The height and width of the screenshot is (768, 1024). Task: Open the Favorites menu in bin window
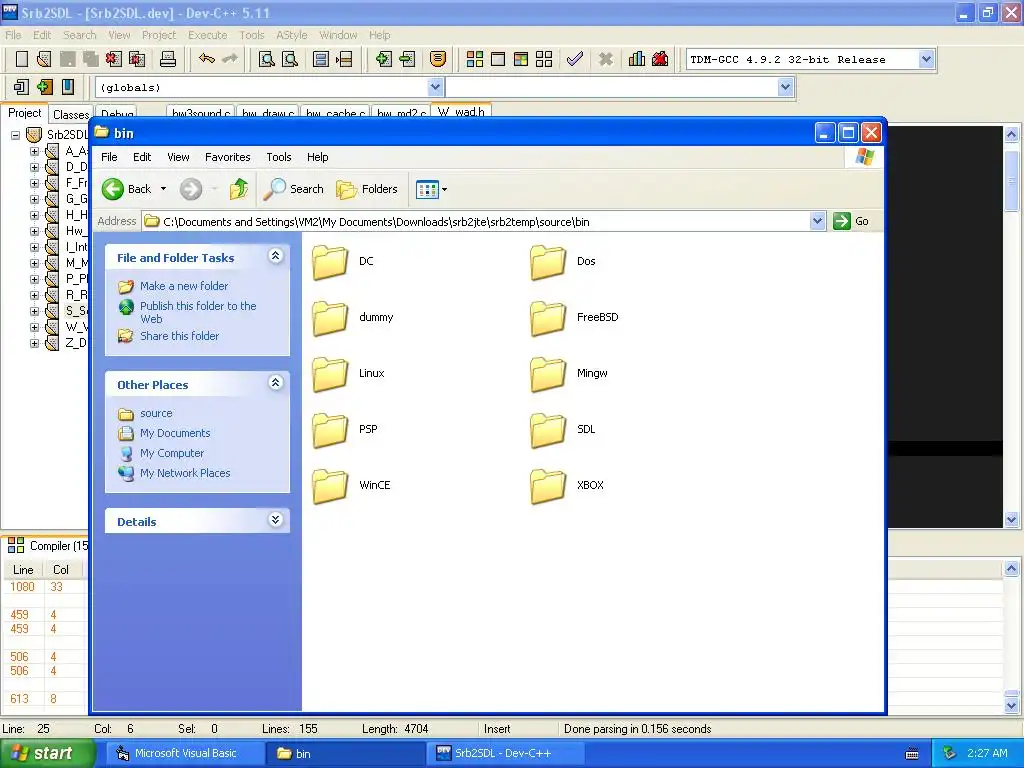(x=227, y=157)
